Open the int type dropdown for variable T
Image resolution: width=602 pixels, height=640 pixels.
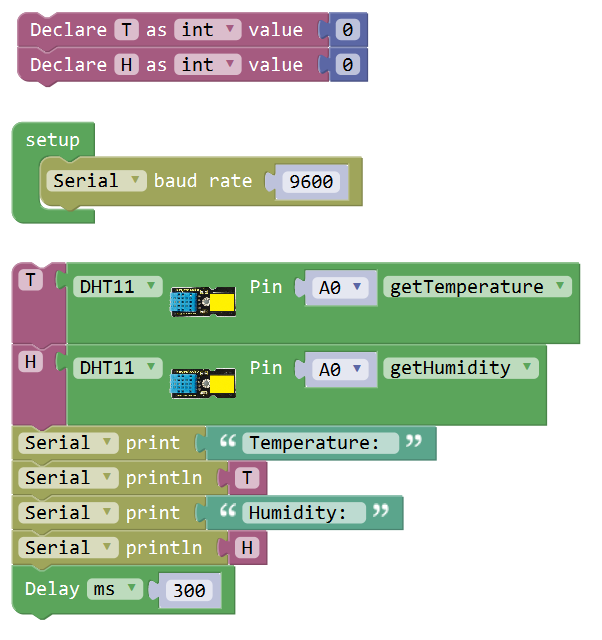pyautogui.click(x=208, y=30)
